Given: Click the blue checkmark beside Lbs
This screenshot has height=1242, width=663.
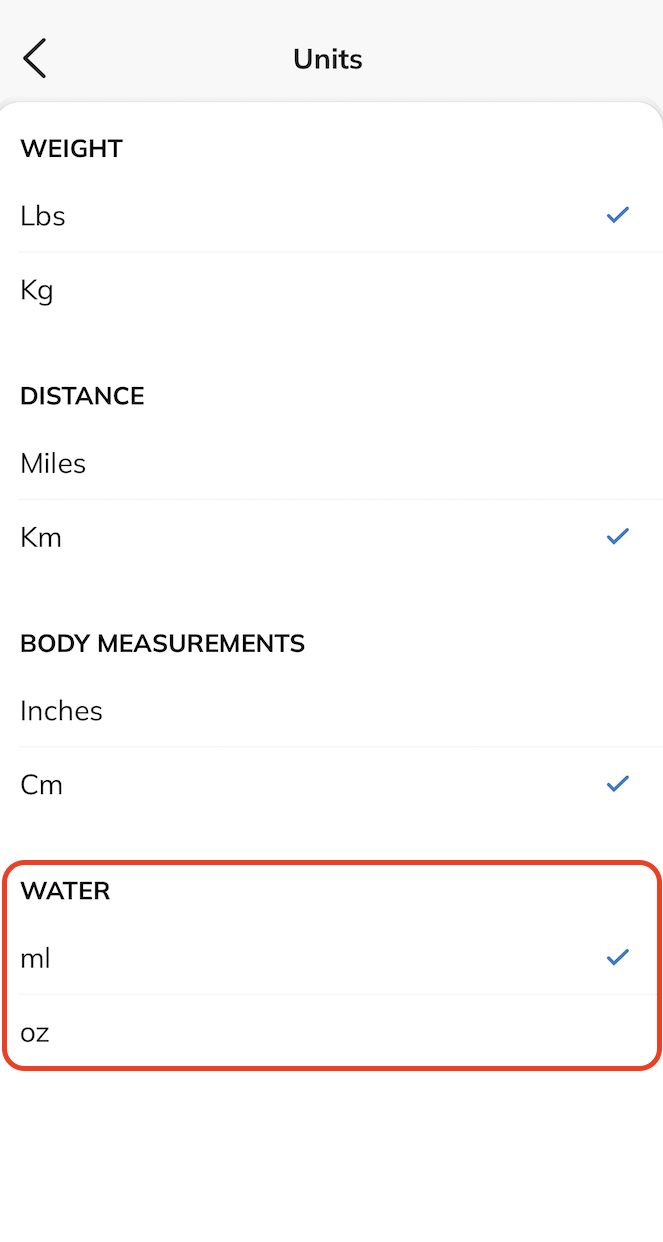Looking at the screenshot, I should coord(618,215).
